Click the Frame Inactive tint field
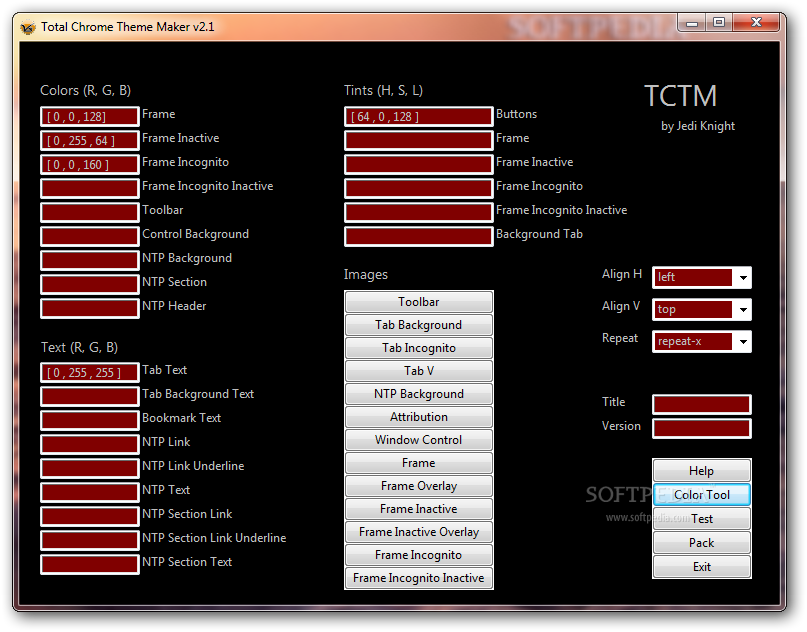Image resolution: width=807 pixels, height=632 pixels. click(x=418, y=165)
